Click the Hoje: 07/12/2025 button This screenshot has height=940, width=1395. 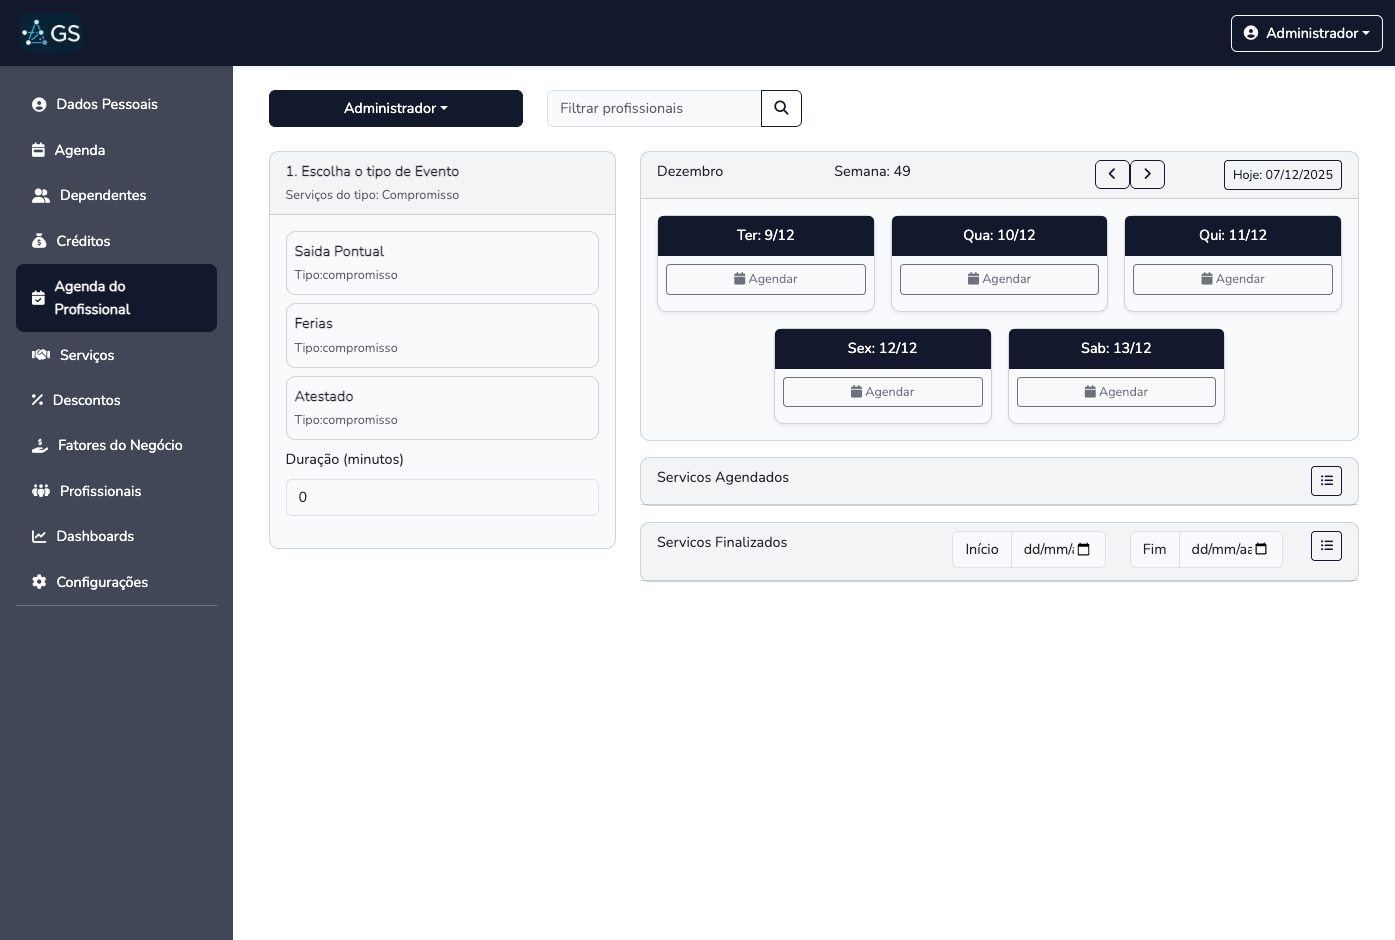pyautogui.click(x=1283, y=174)
